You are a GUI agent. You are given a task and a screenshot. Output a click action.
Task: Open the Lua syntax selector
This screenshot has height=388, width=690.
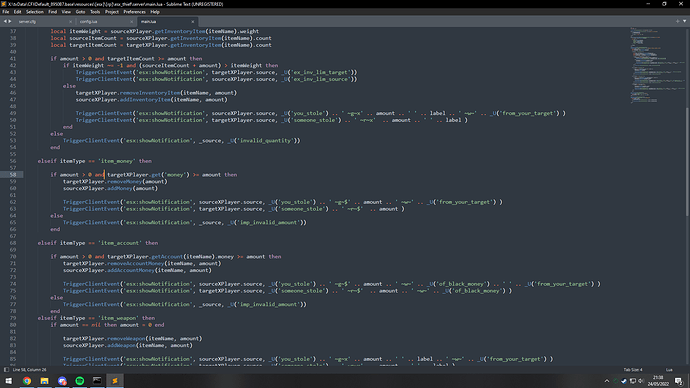[669, 370]
